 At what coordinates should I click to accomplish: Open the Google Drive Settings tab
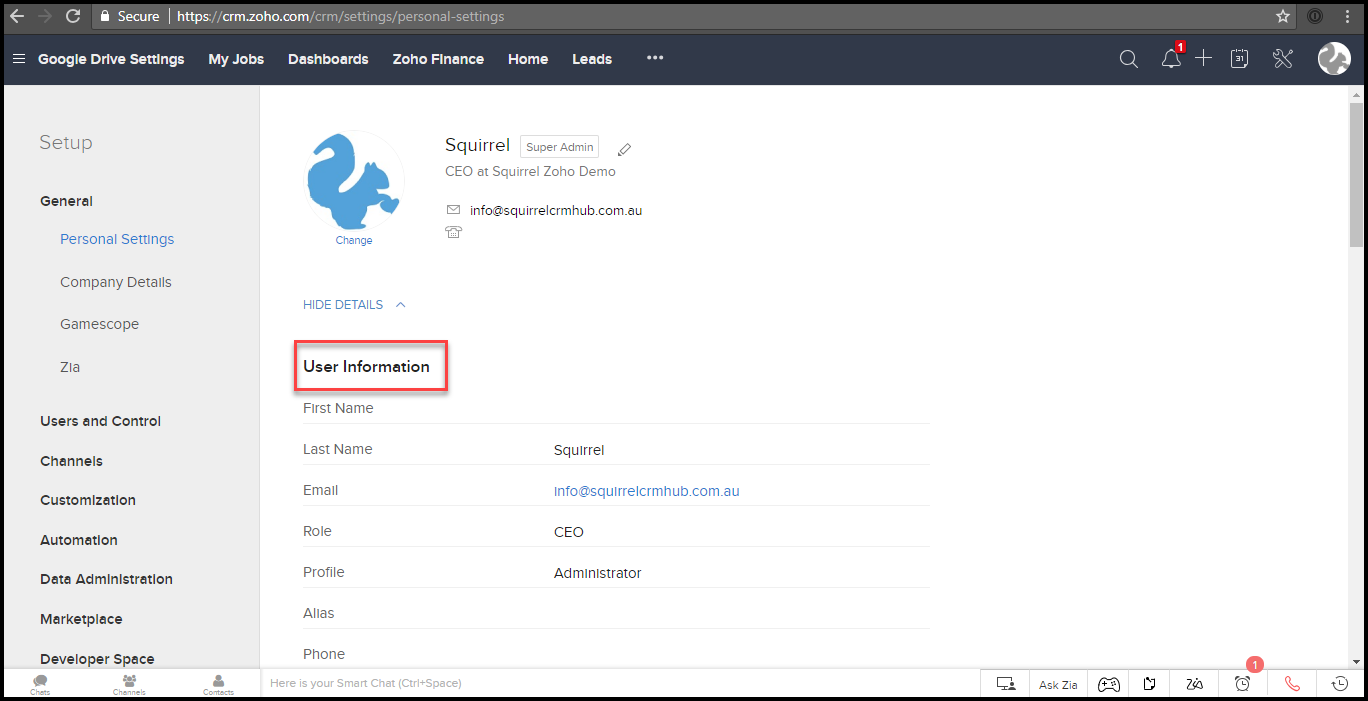click(111, 59)
